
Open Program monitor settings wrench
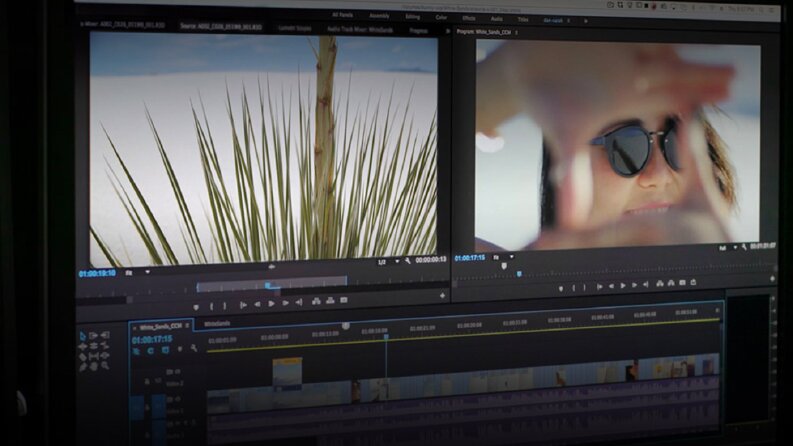[744, 247]
